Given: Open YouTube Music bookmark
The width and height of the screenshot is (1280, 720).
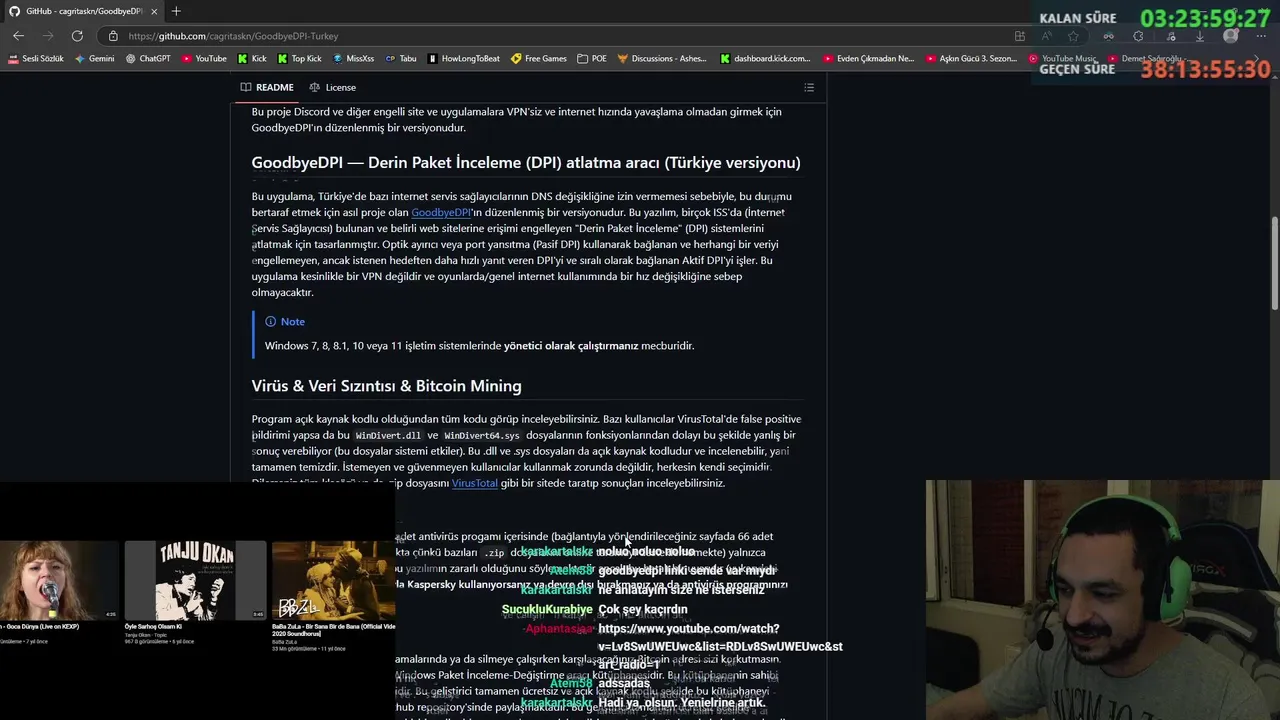Looking at the screenshot, I should (1063, 58).
